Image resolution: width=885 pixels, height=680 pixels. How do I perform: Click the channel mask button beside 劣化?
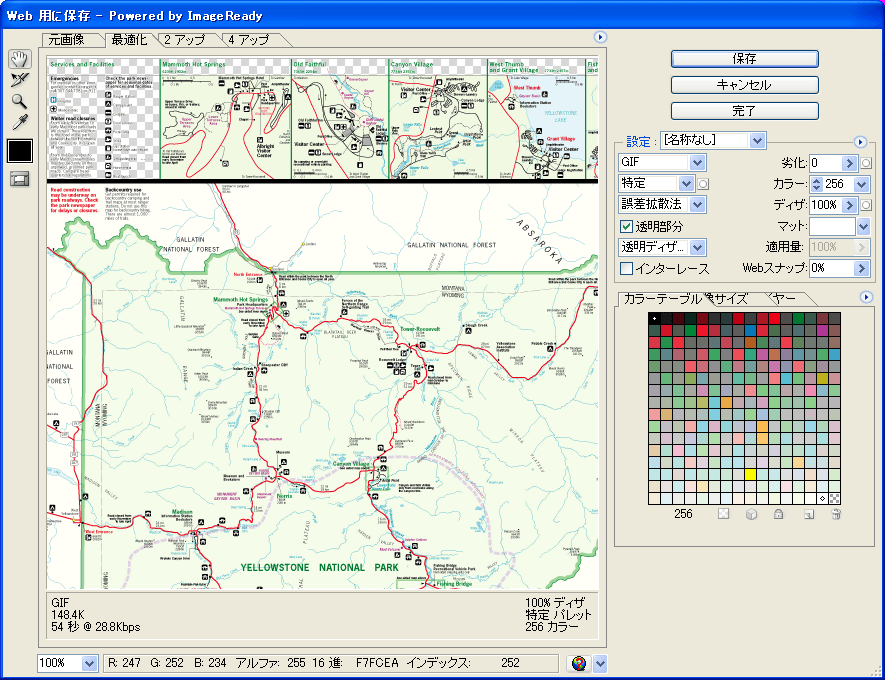[866, 163]
